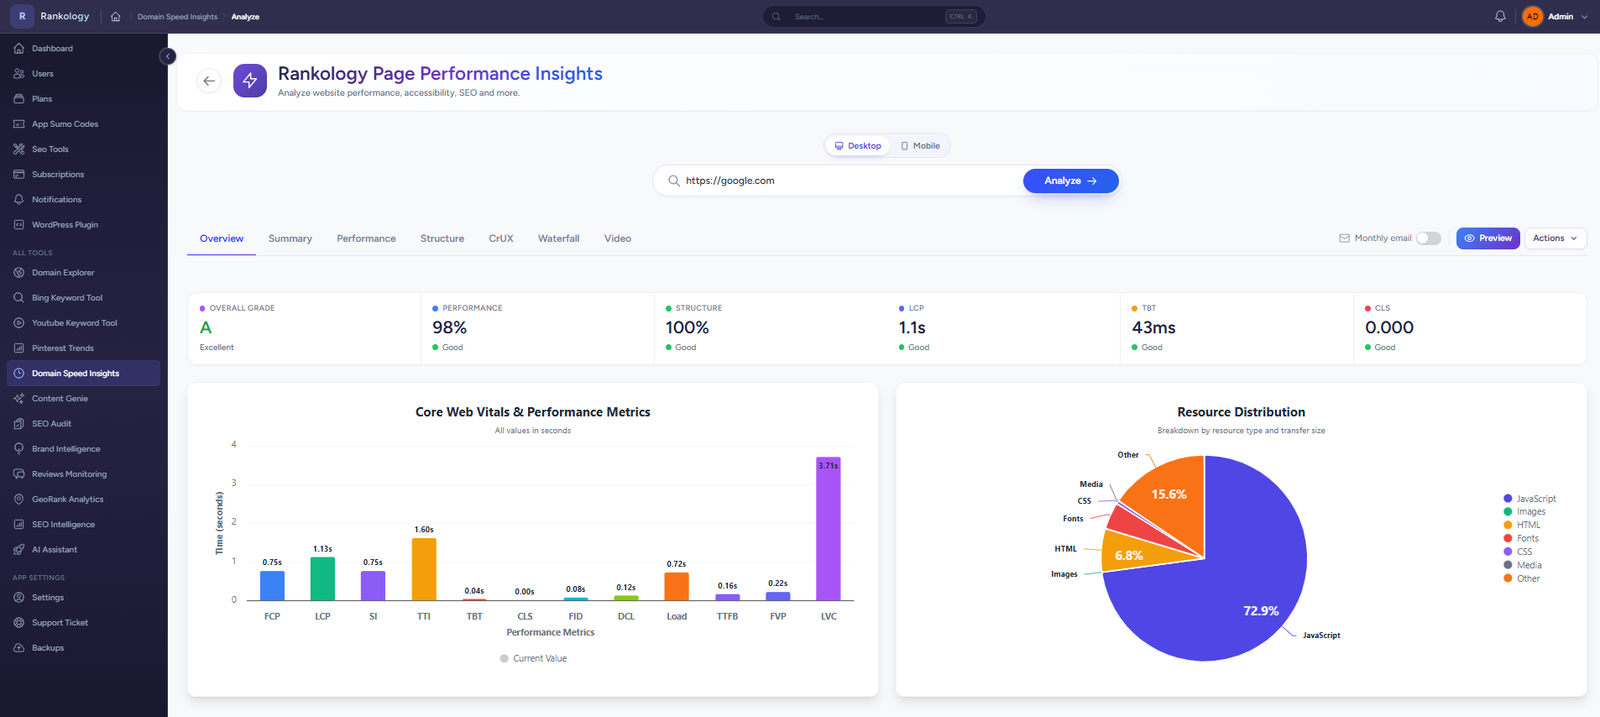
Task: Select the Desktop device option
Action: point(858,146)
